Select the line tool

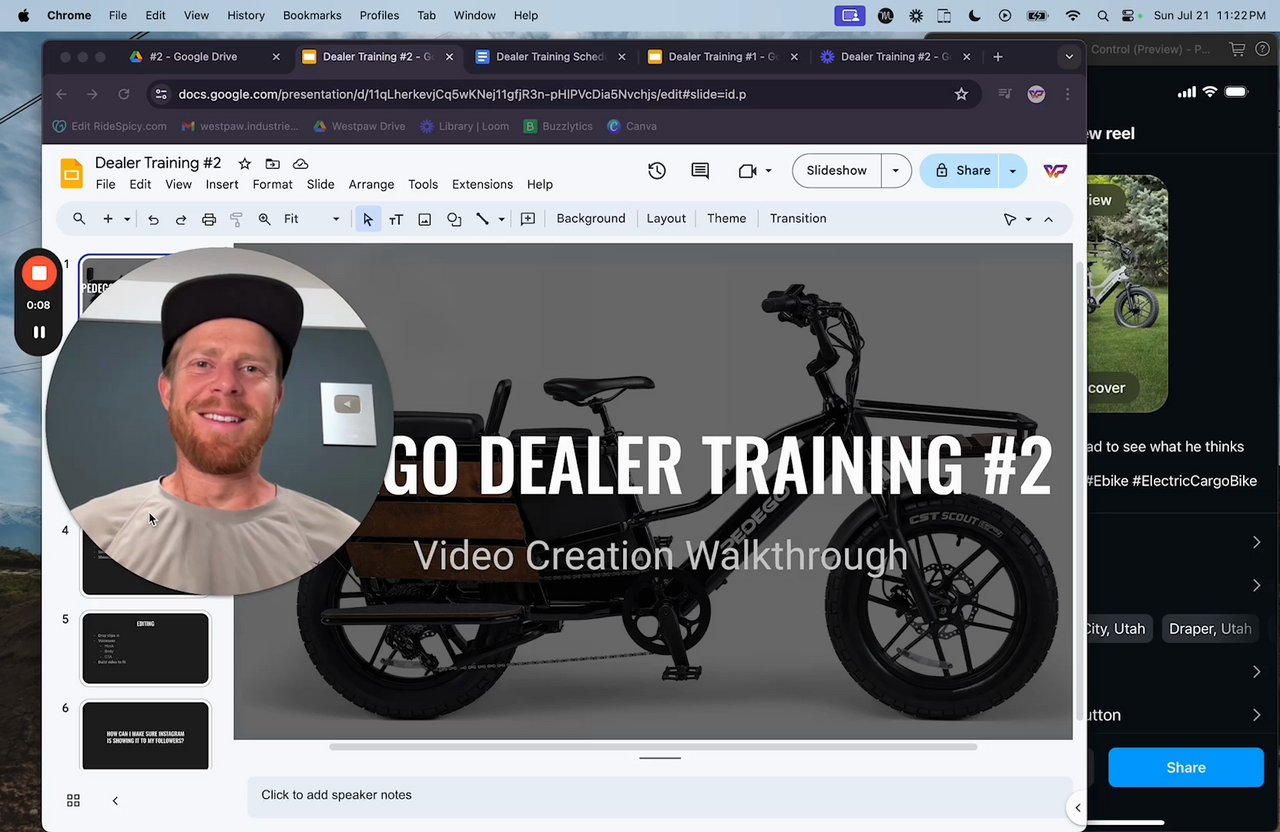[482, 219]
